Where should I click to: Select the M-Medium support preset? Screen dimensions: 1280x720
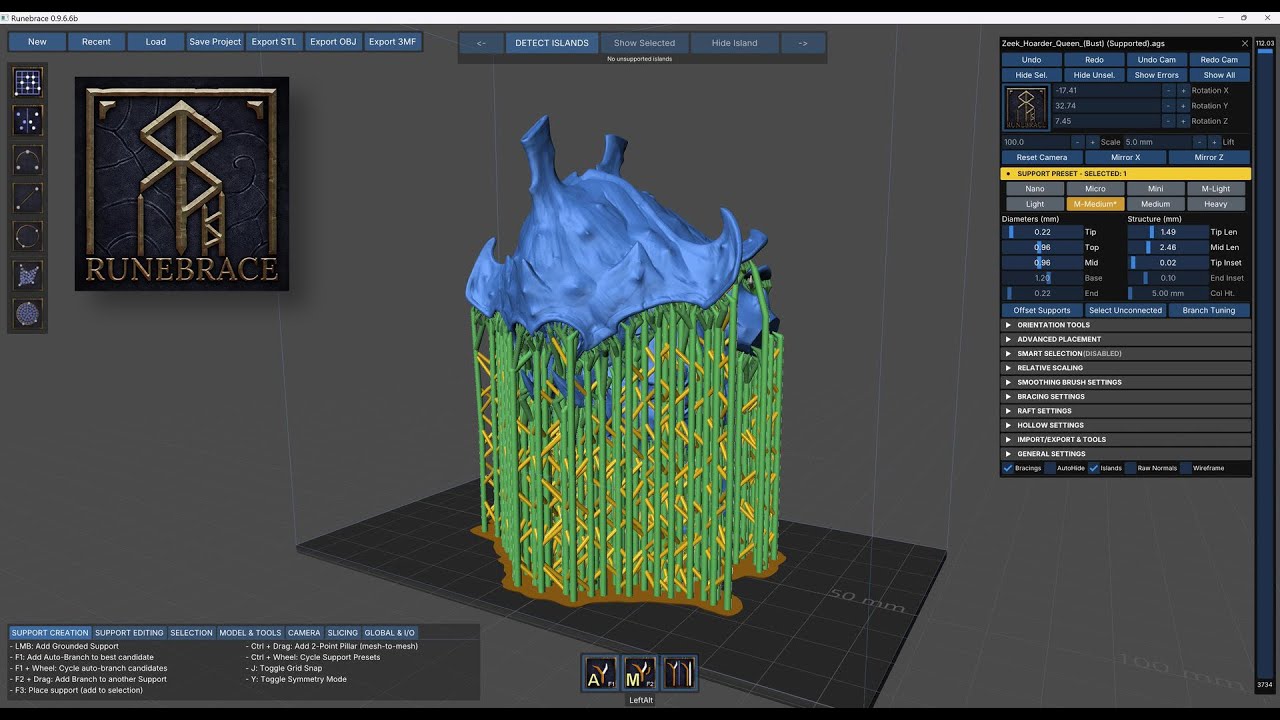click(x=1095, y=204)
